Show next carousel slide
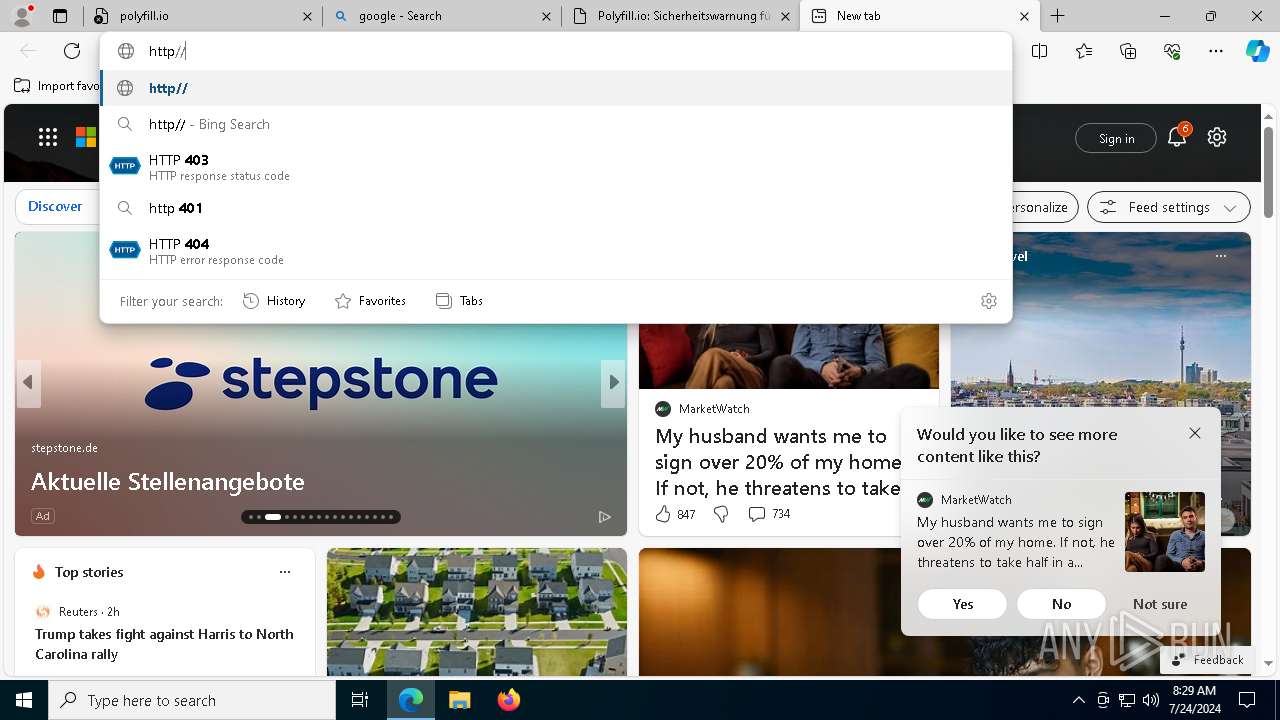The width and height of the screenshot is (1280, 720). (x=613, y=382)
